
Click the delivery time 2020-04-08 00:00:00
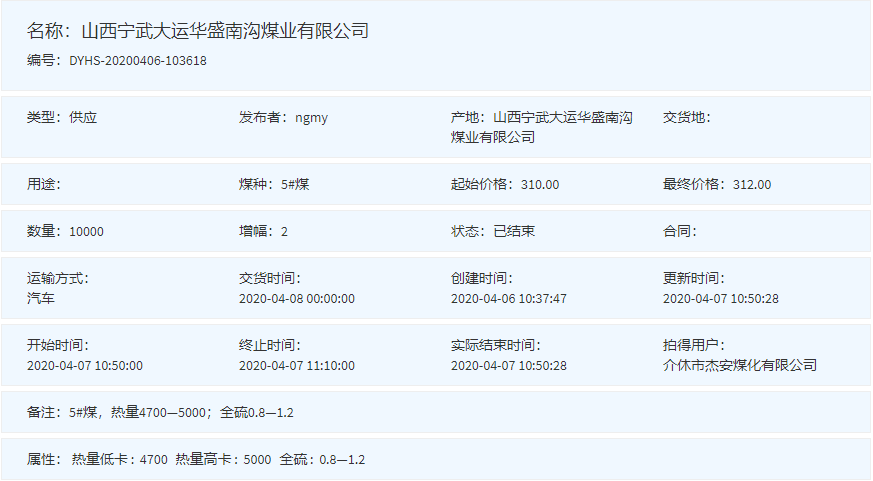[x=297, y=299]
